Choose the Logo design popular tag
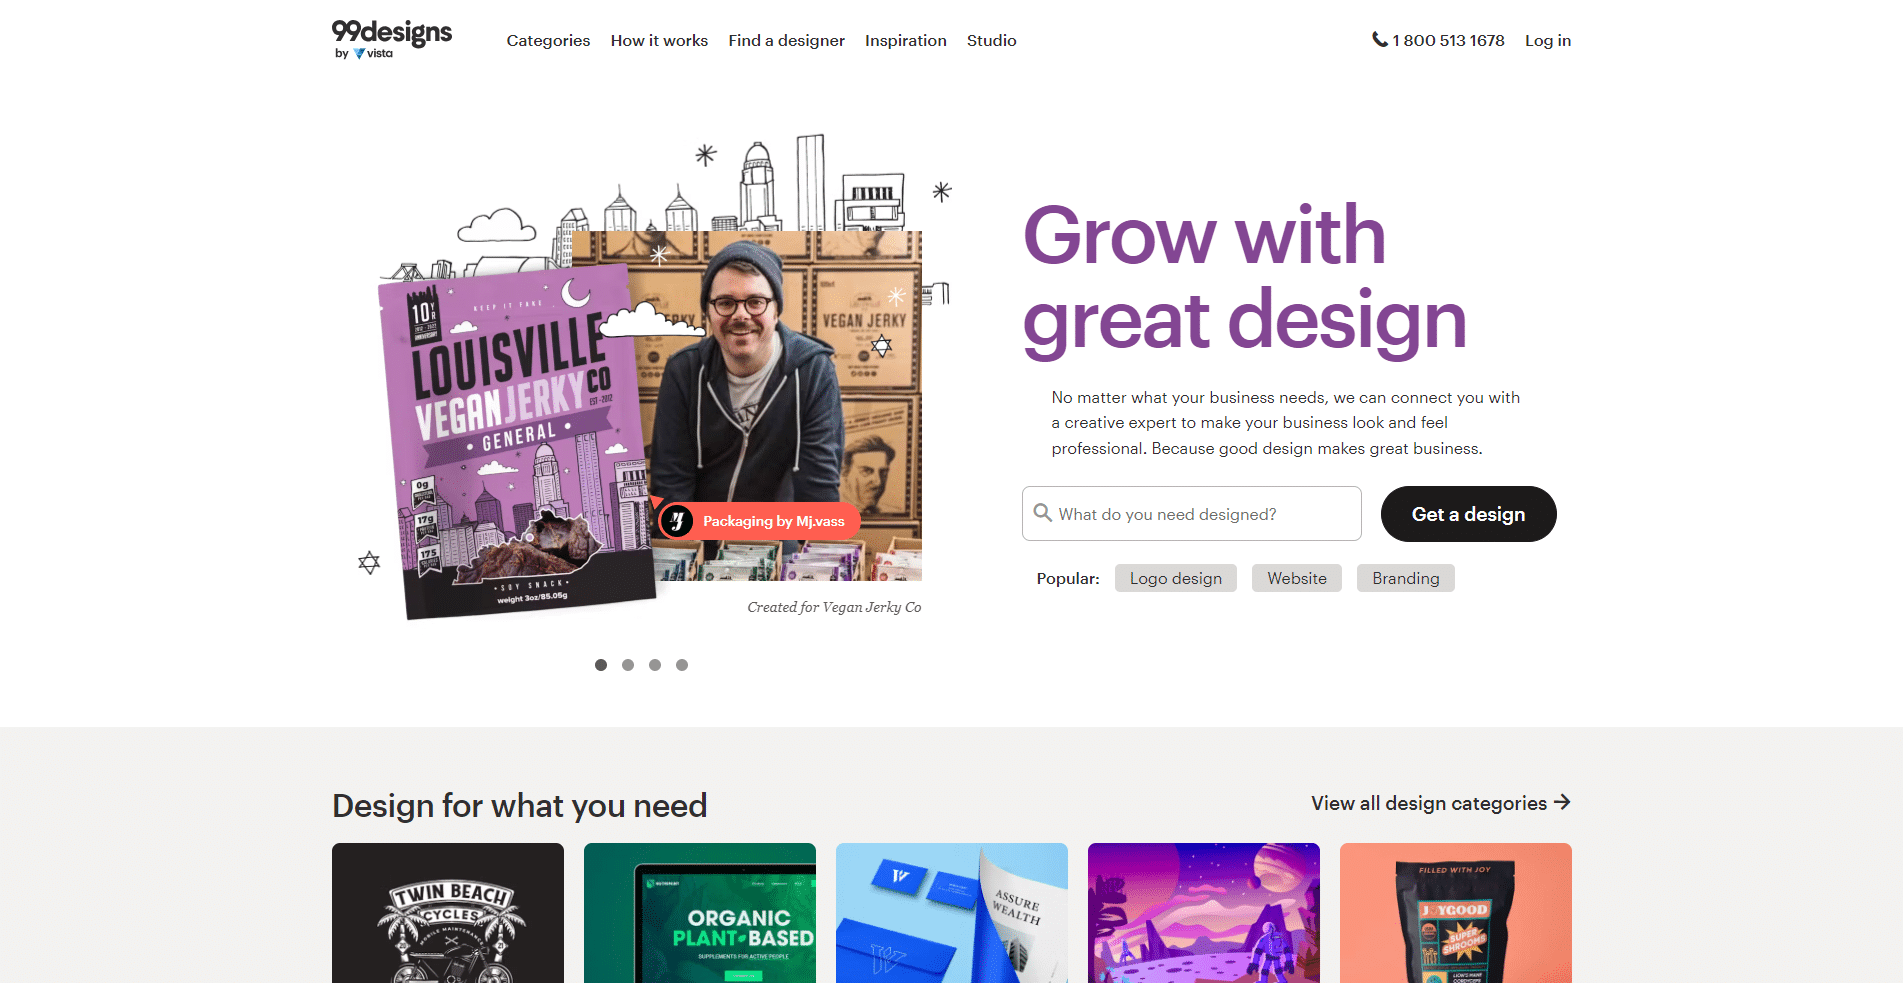Screen dimensions: 1903x983 pyautogui.click(x=1176, y=578)
